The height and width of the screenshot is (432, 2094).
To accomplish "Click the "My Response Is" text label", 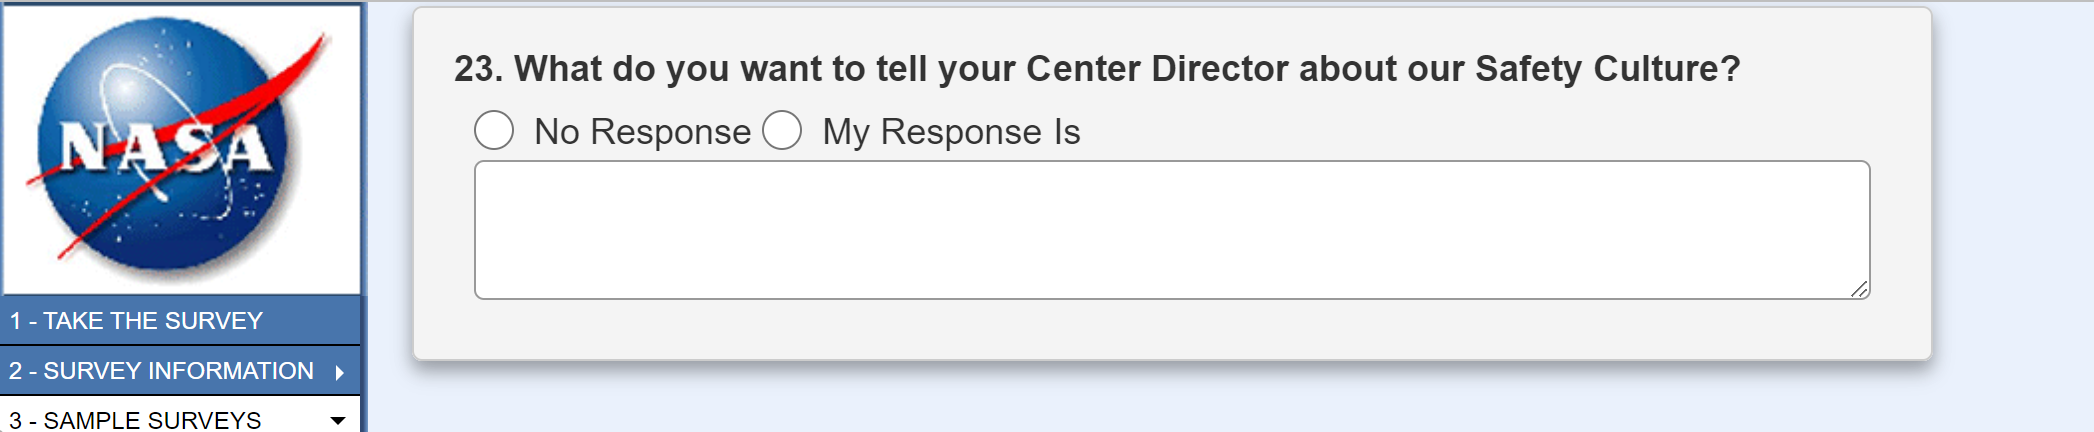I will pos(951,132).
